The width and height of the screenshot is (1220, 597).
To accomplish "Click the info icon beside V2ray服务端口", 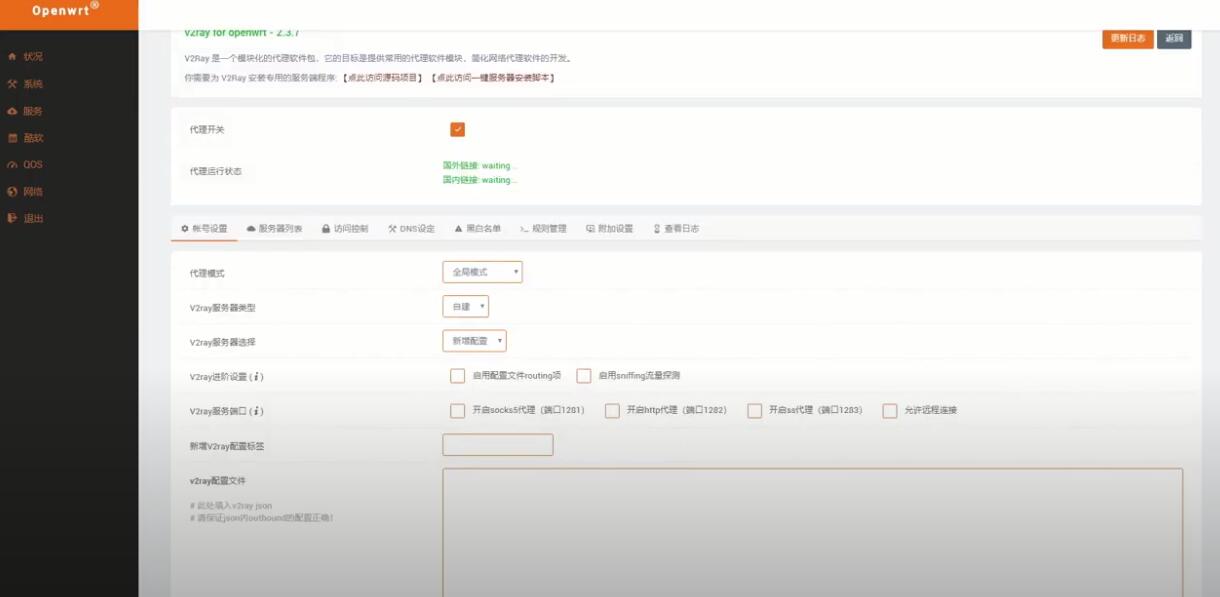I will pyautogui.click(x=257, y=411).
